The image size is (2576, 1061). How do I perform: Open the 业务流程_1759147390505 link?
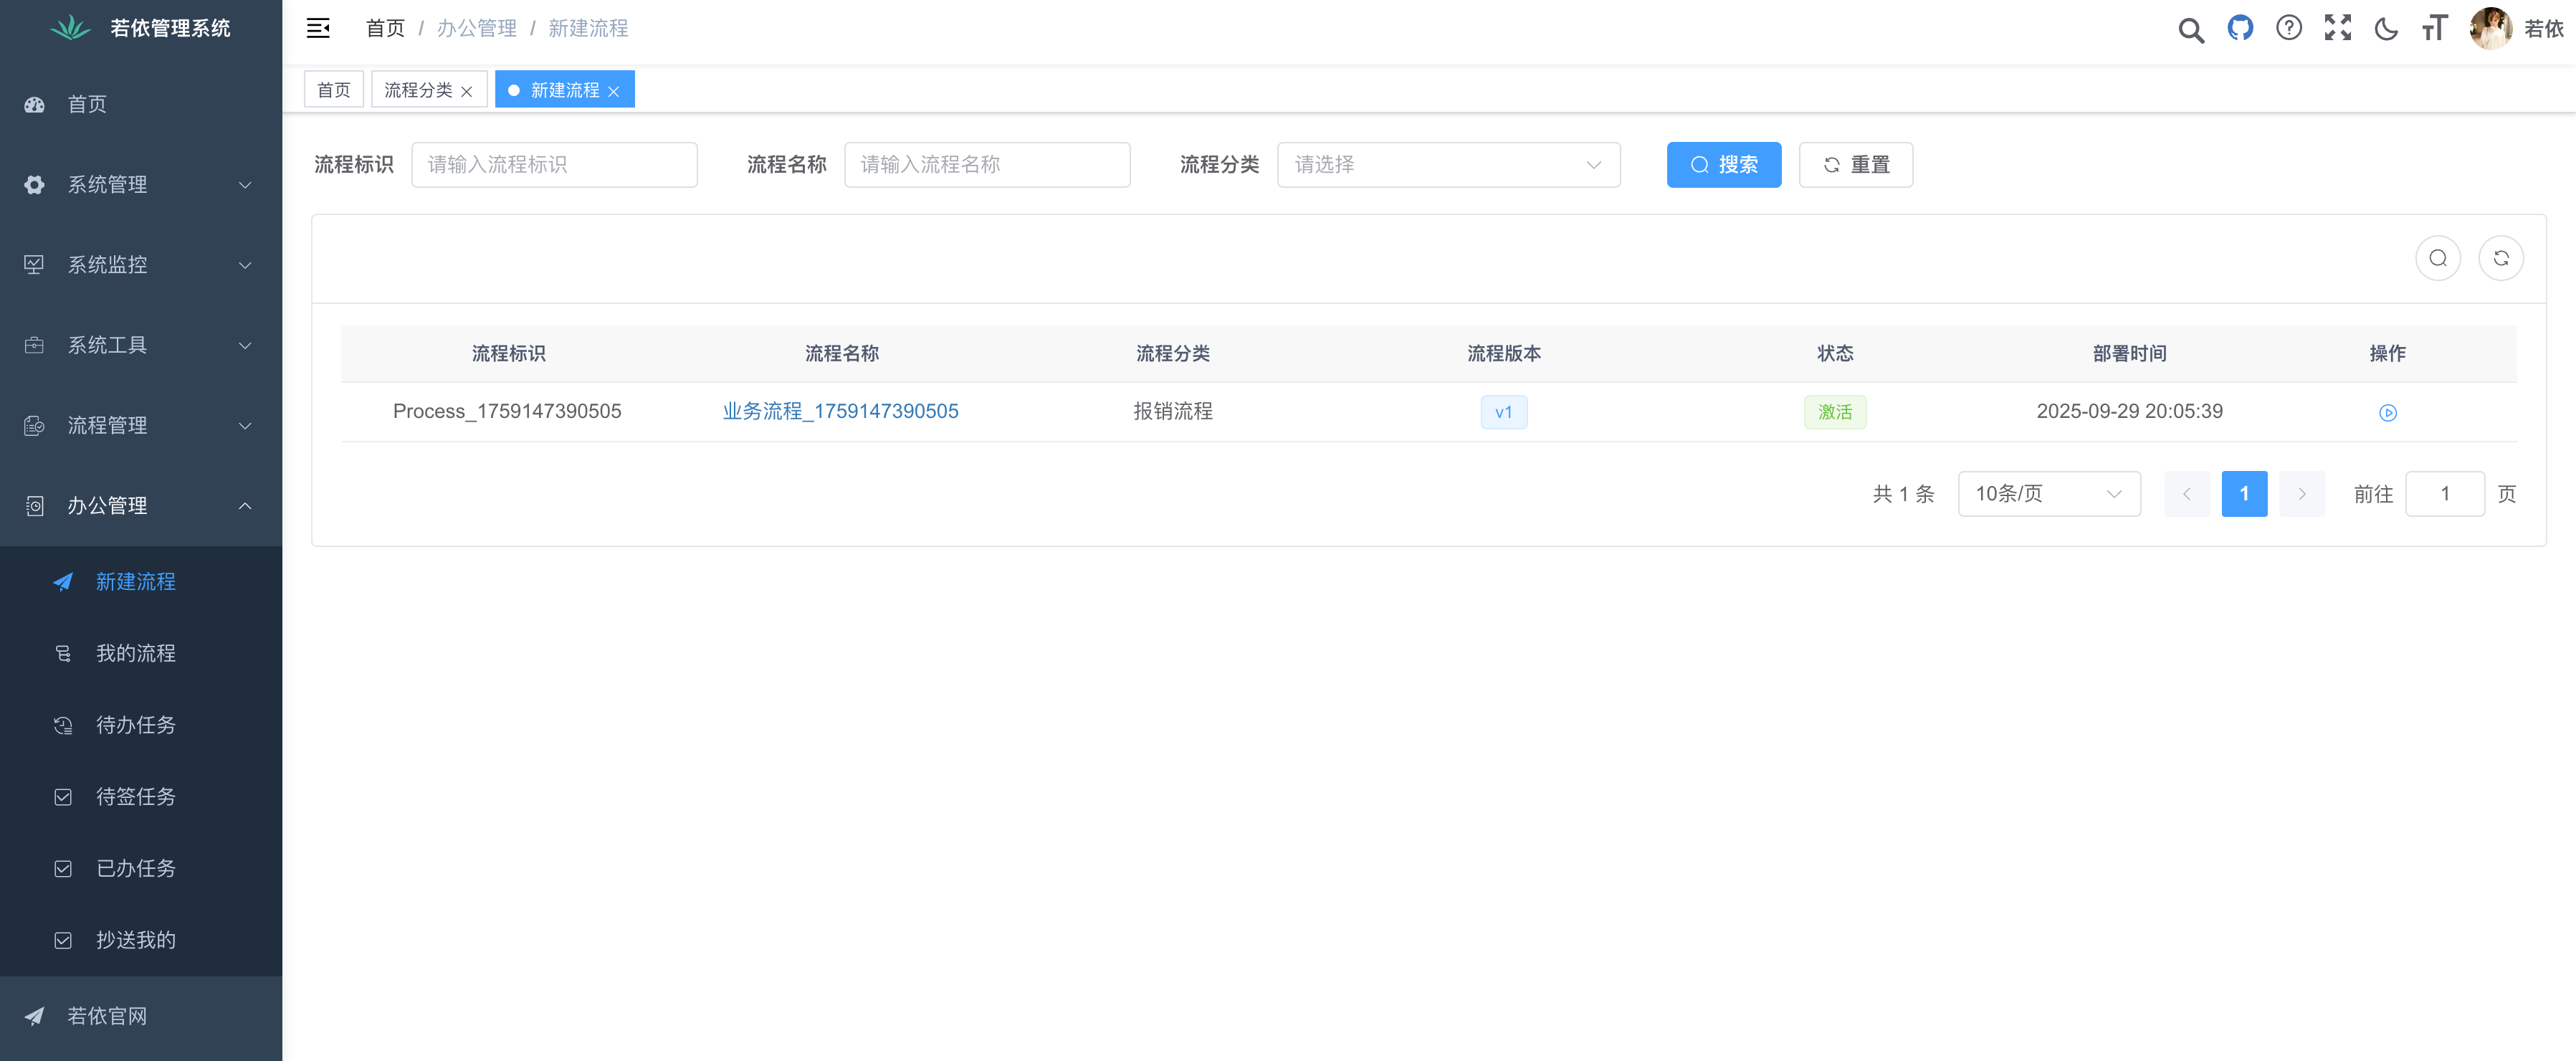[840, 411]
